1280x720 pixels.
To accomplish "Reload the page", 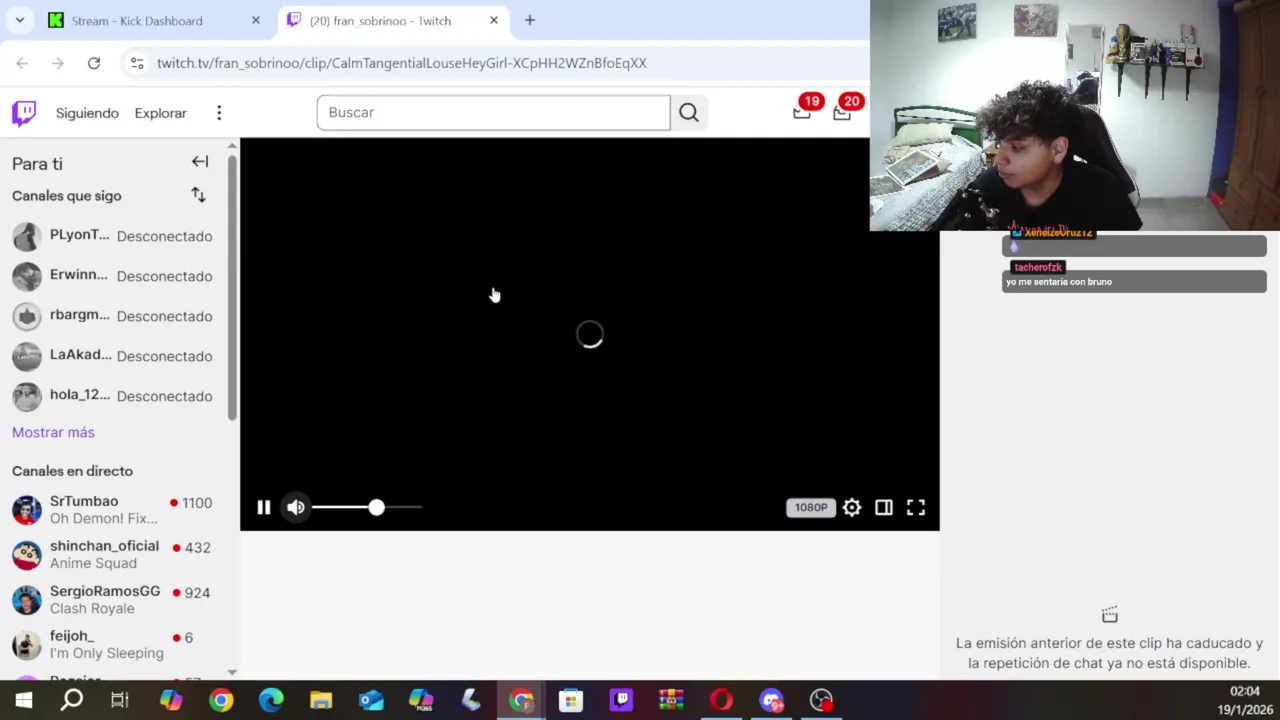I will tap(94, 63).
